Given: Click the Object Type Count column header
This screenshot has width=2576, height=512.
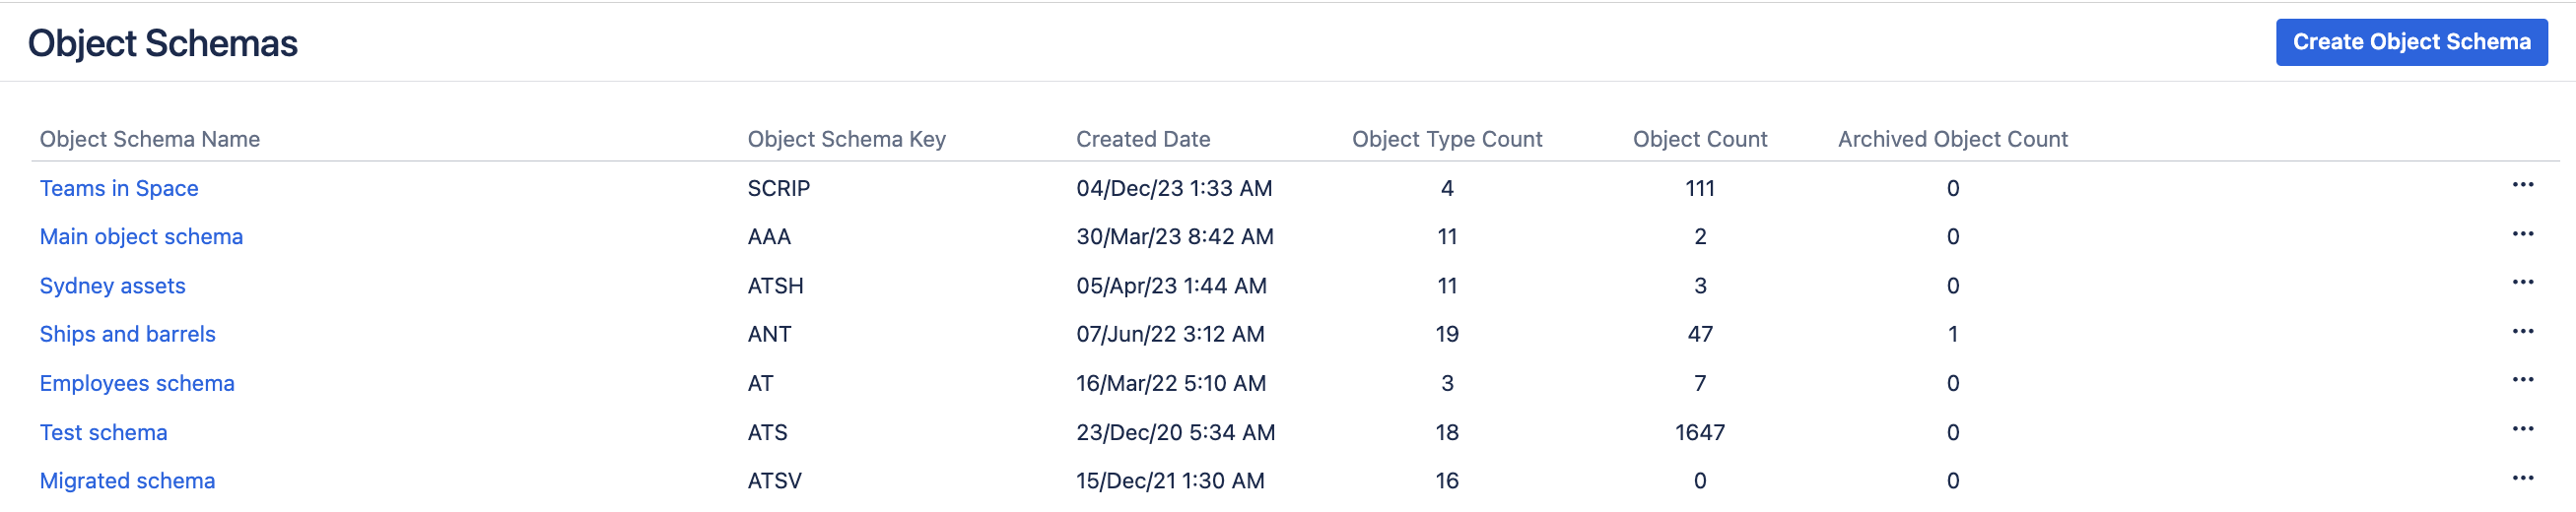Looking at the screenshot, I should 1447,139.
